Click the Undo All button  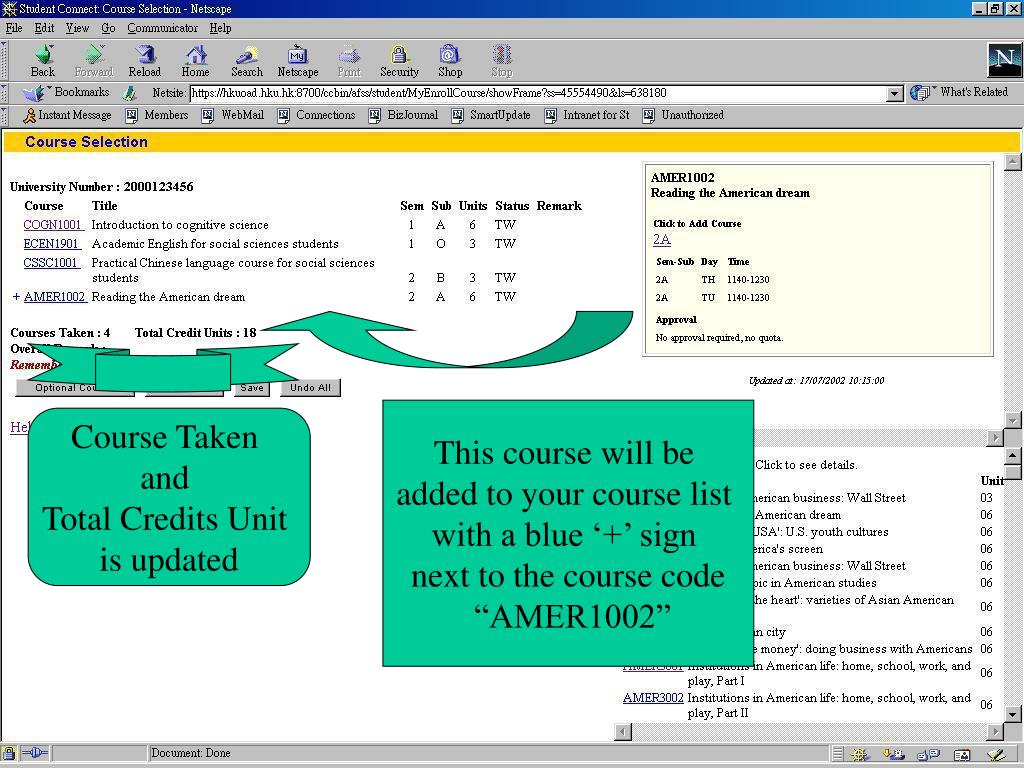point(310,388)
